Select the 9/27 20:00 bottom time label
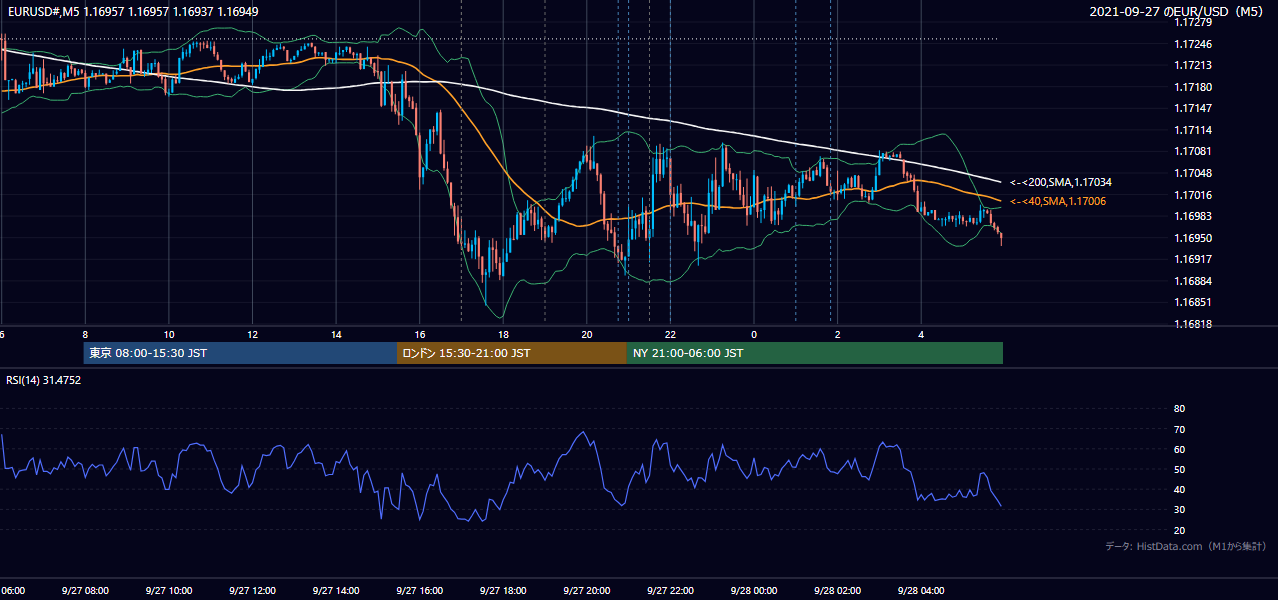This screenshot has width=1278, height=600. point(587,590)
